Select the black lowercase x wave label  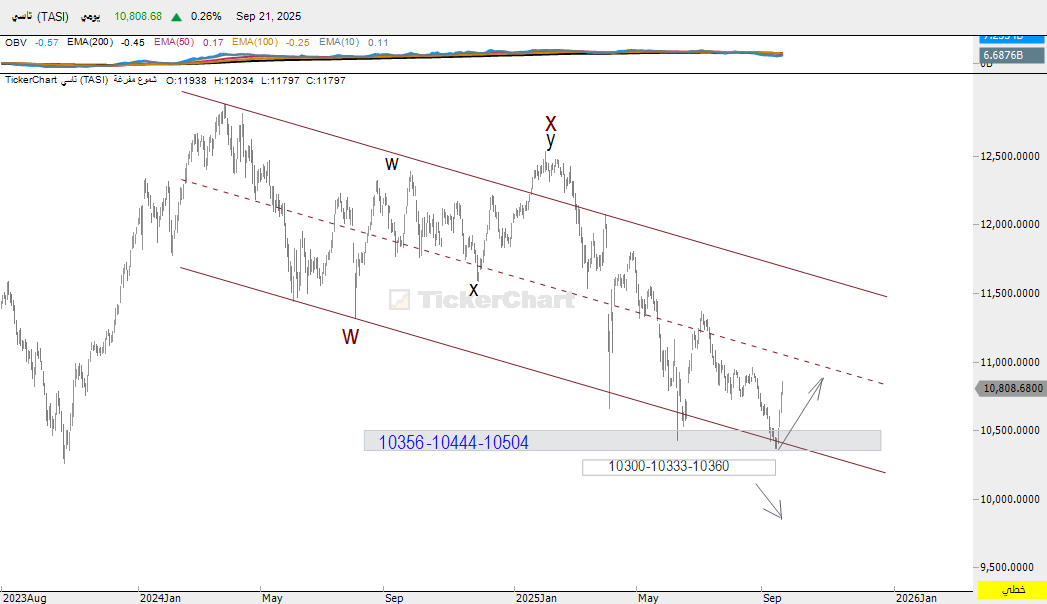(474, 290)
